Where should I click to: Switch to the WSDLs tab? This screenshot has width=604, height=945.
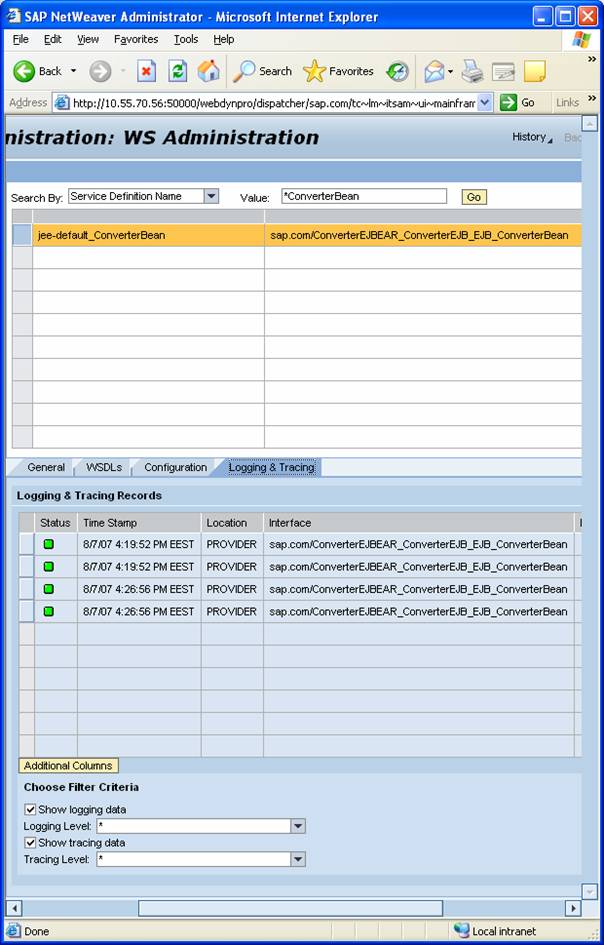click(x=104, y=468)
